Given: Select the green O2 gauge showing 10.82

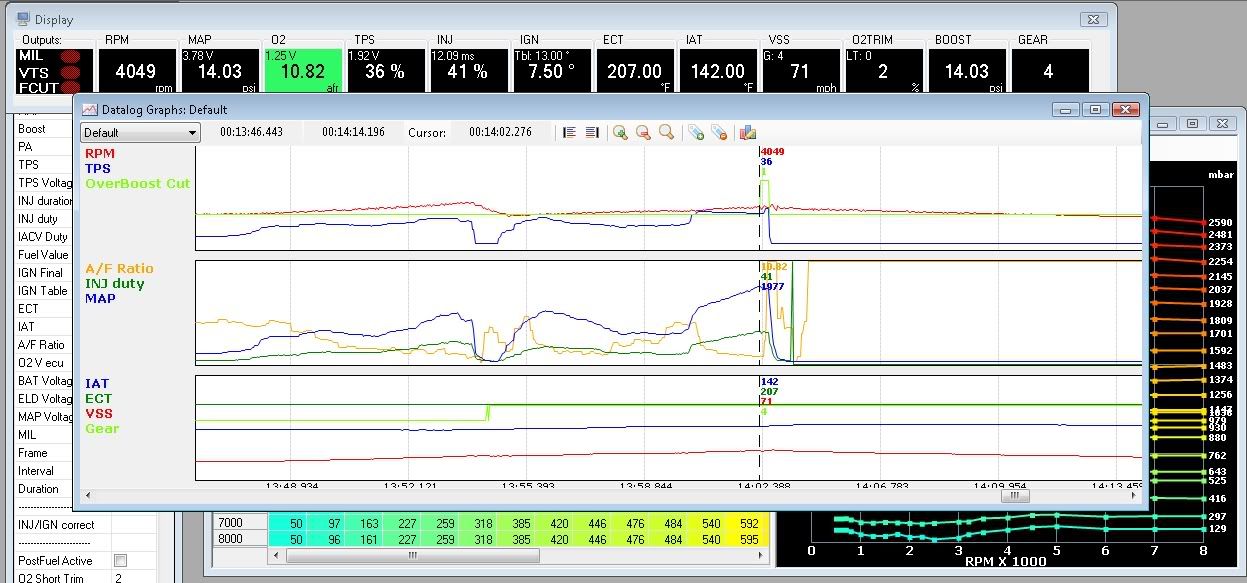Looking at the screenshot, I should point(302,71).
